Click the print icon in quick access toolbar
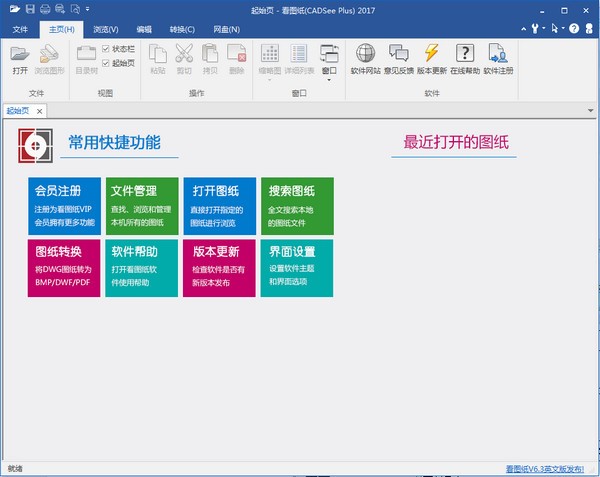This screenshot has width=600, height=477. [46, 9]
